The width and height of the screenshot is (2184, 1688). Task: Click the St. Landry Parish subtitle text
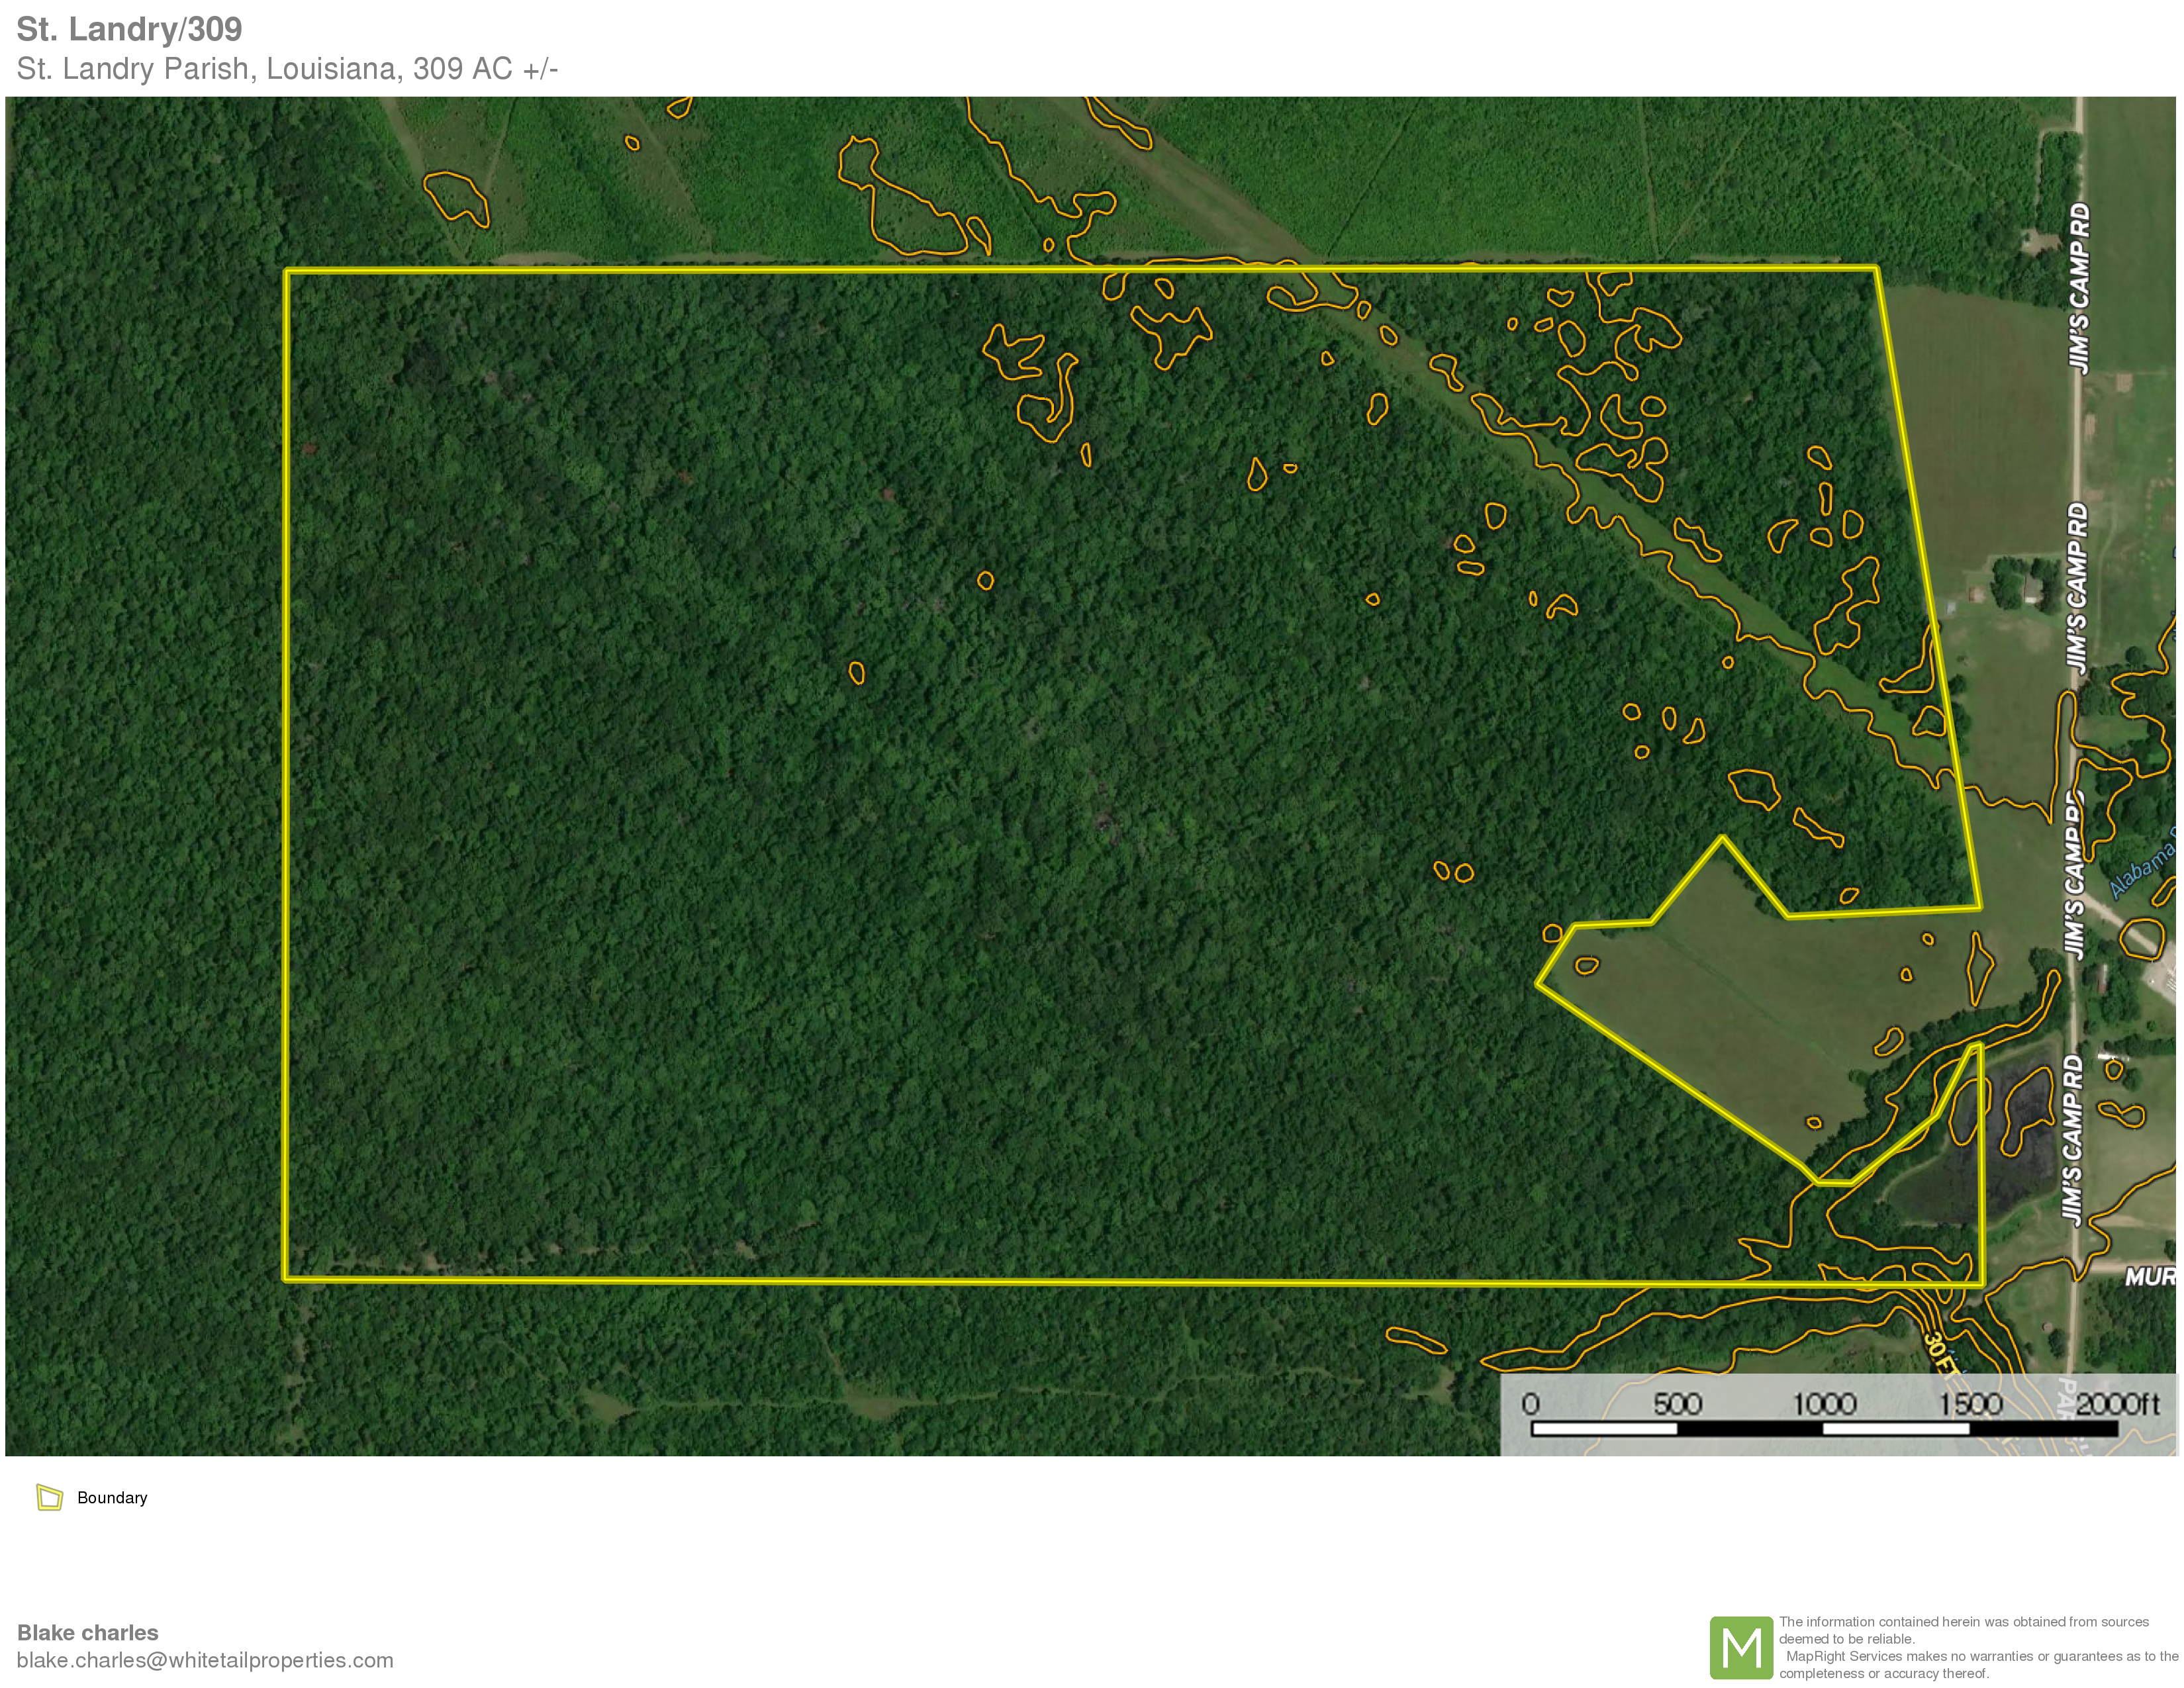coord(287,69)
